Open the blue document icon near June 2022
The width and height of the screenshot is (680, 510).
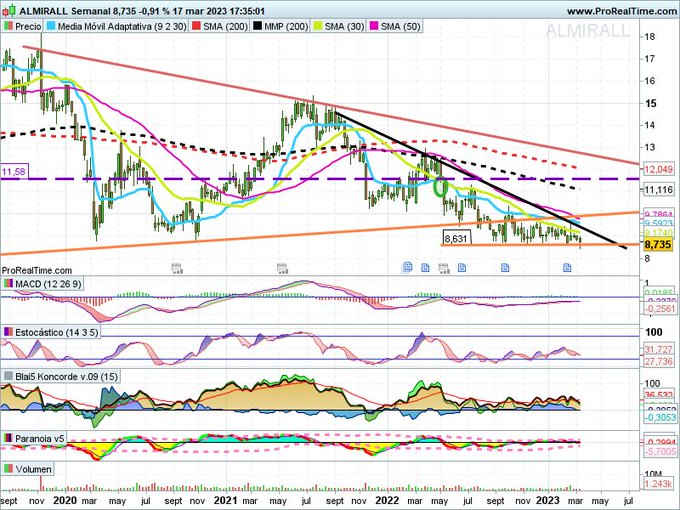coord(462,267)
